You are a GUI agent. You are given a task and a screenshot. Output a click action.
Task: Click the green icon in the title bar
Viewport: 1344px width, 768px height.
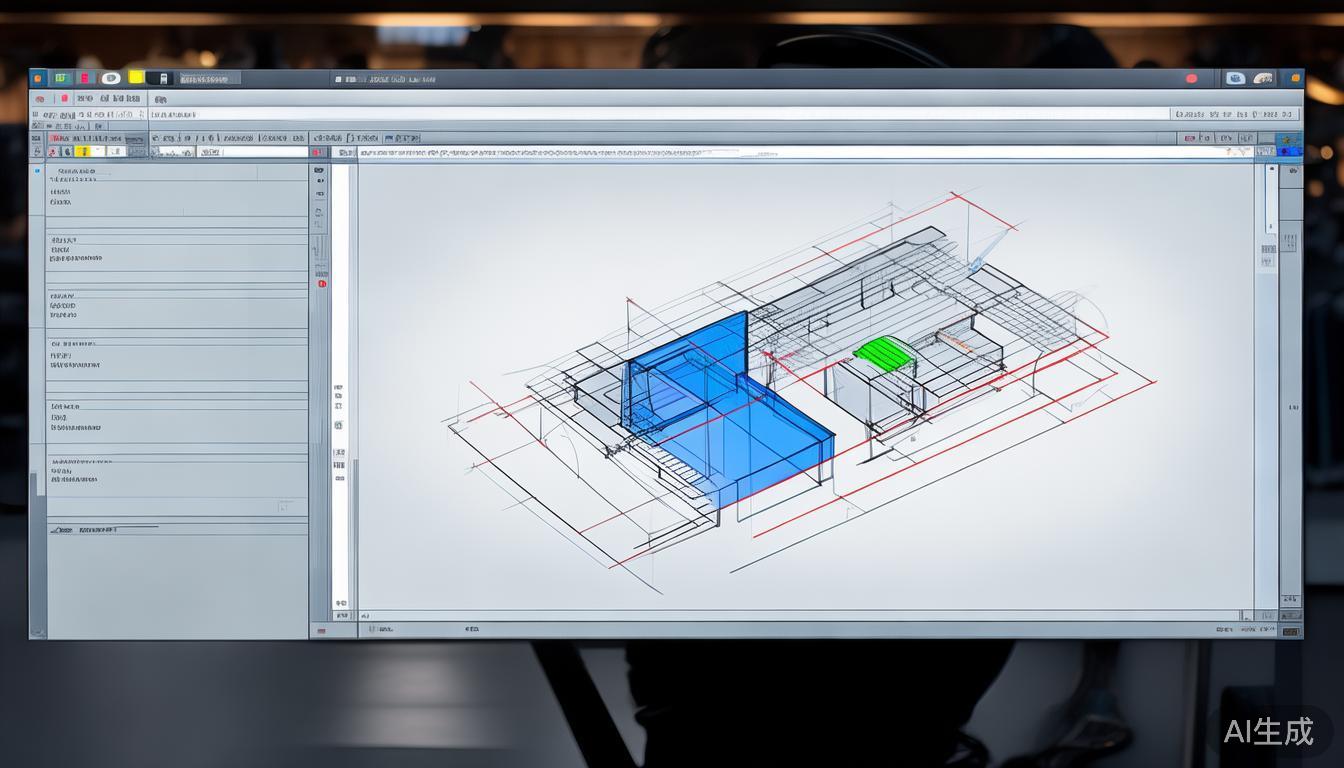(62, 78)
